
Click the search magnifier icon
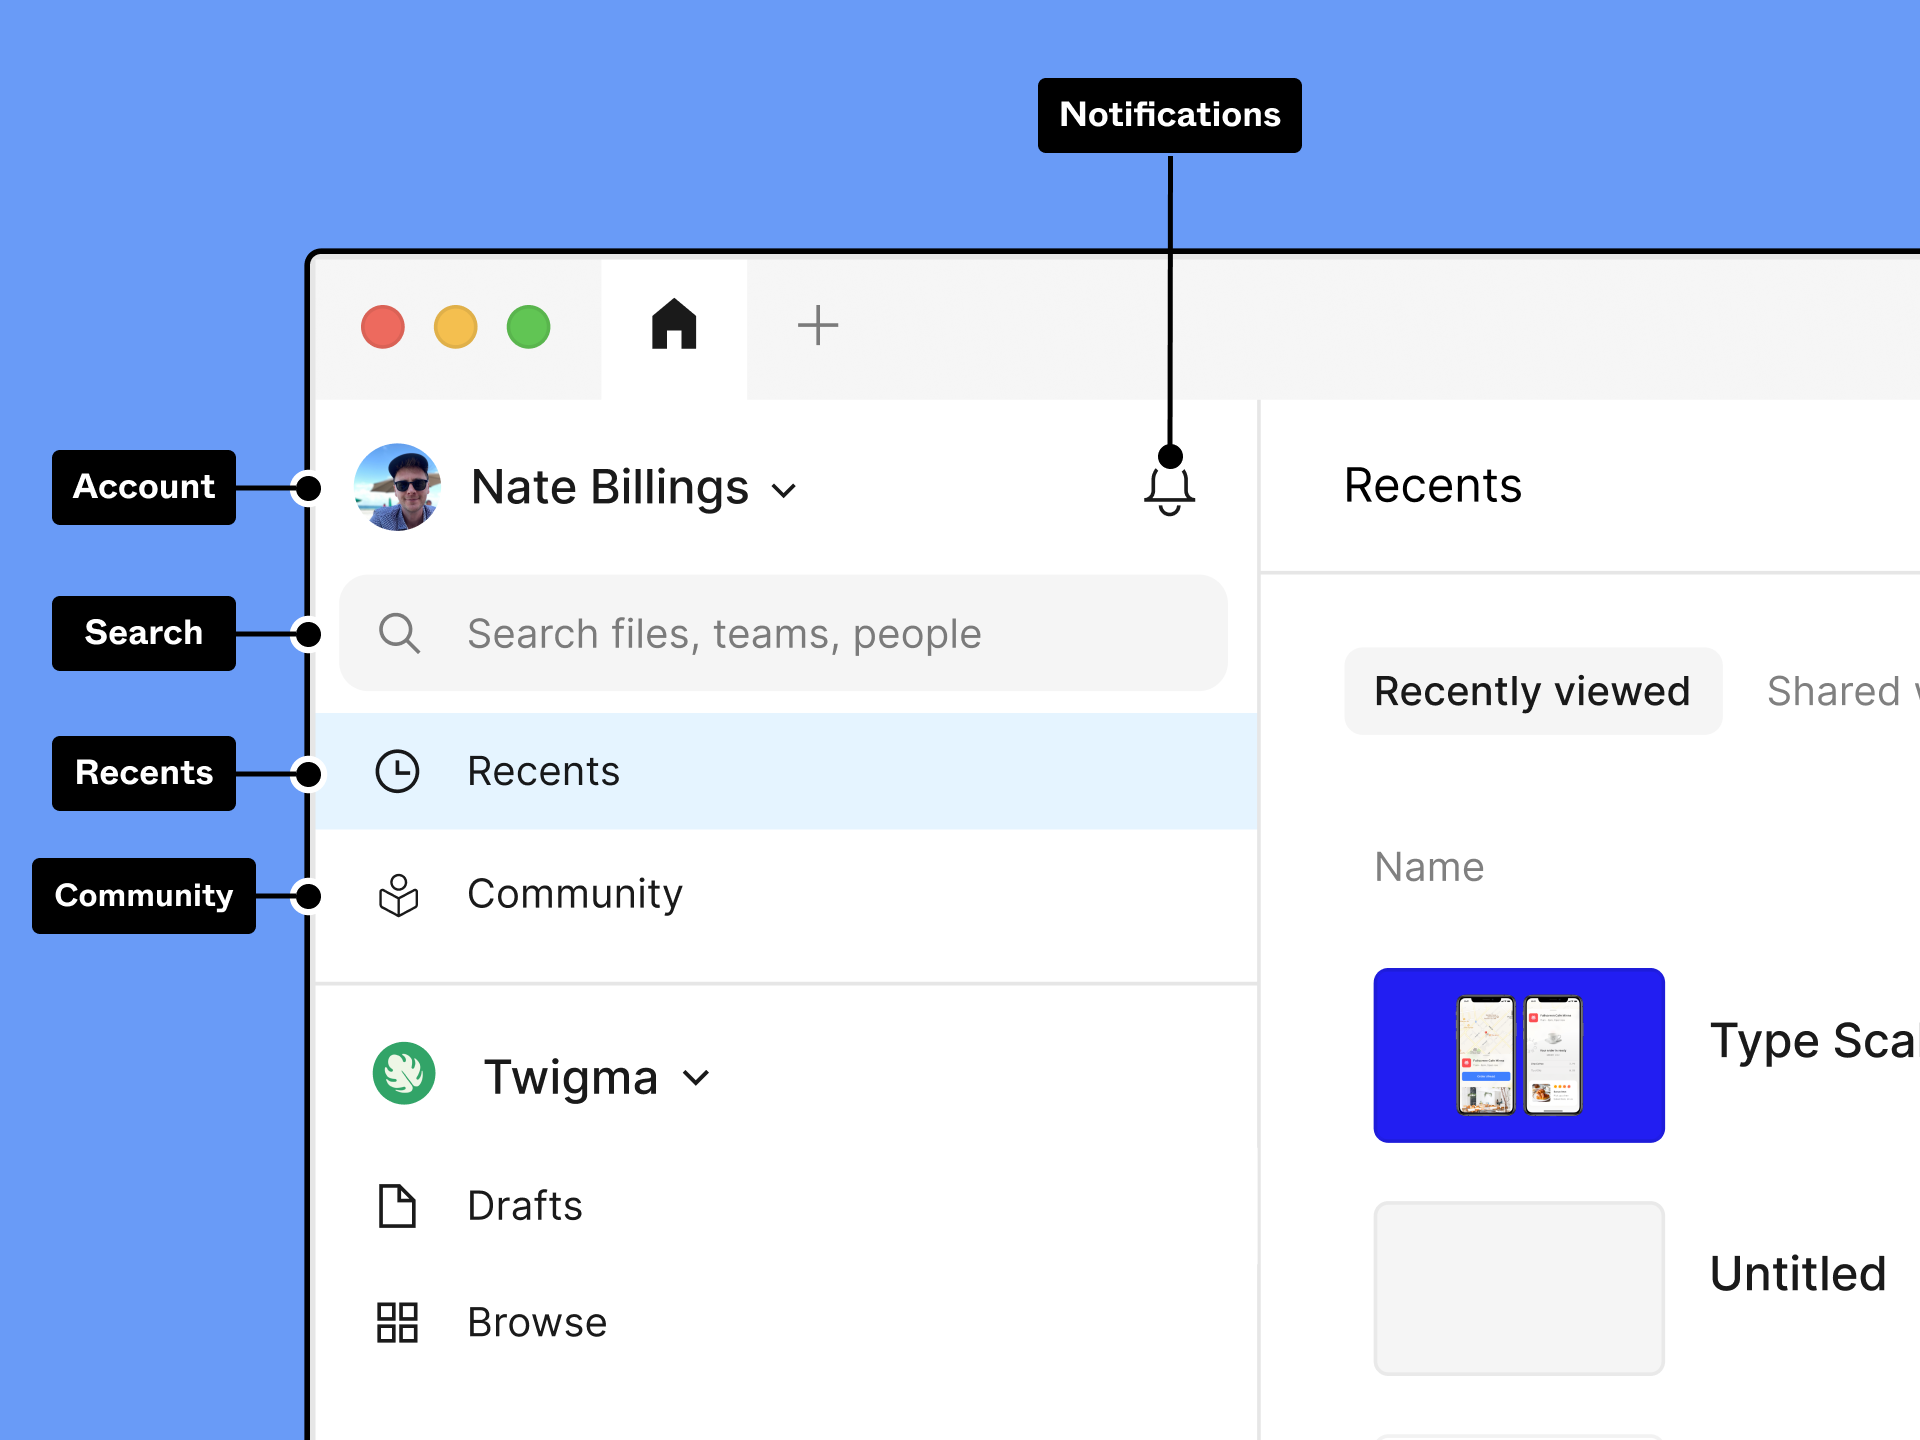399,633
